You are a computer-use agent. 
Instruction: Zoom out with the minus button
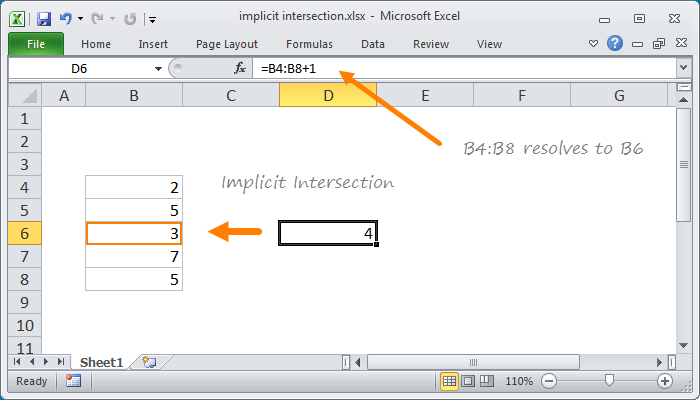point(549,381)
